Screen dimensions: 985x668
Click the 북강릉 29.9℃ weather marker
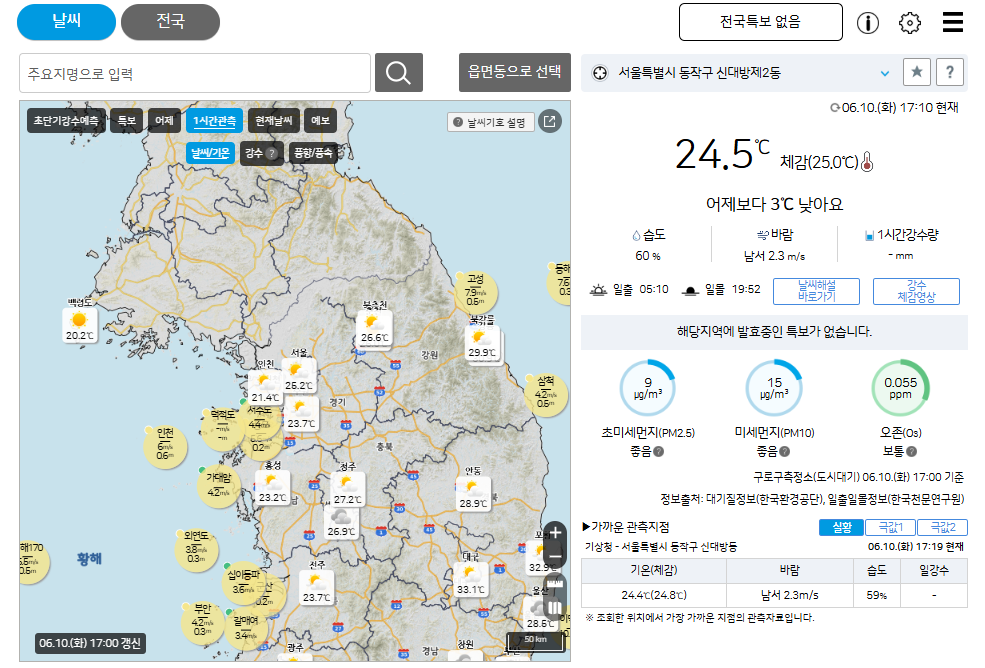pos(482,343)
